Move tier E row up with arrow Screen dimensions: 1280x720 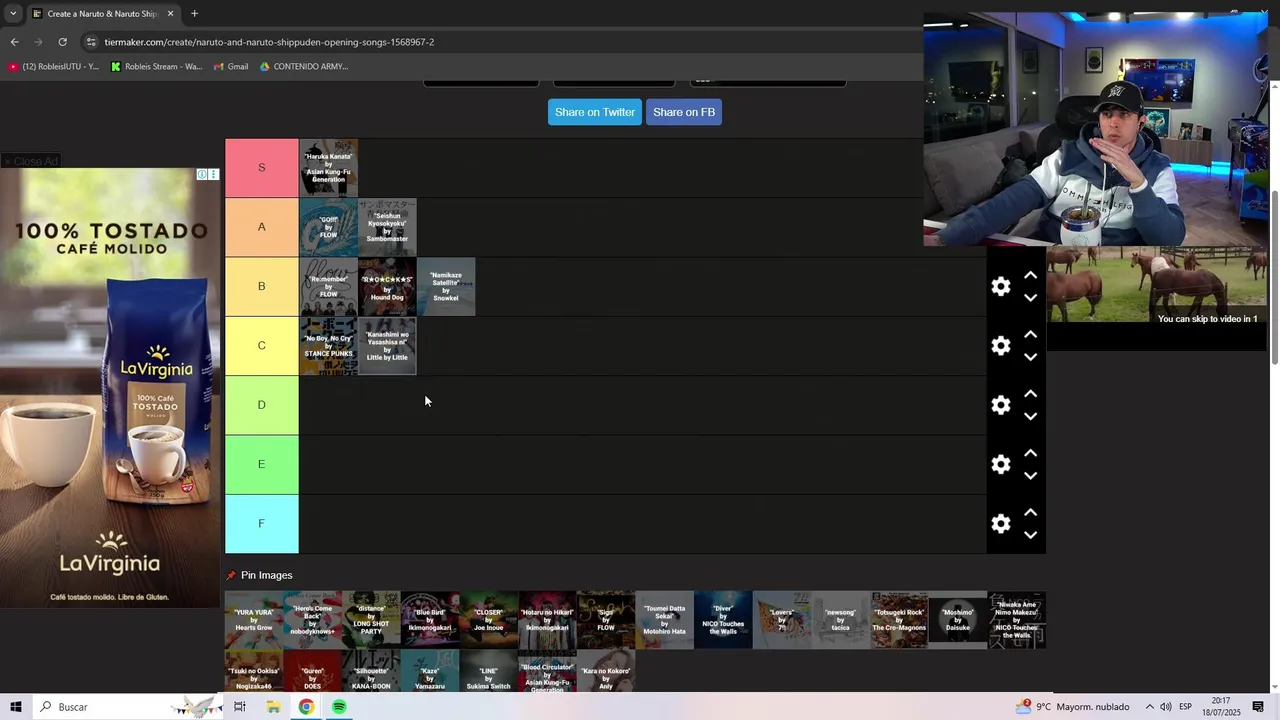click(x=1030, y=452)
